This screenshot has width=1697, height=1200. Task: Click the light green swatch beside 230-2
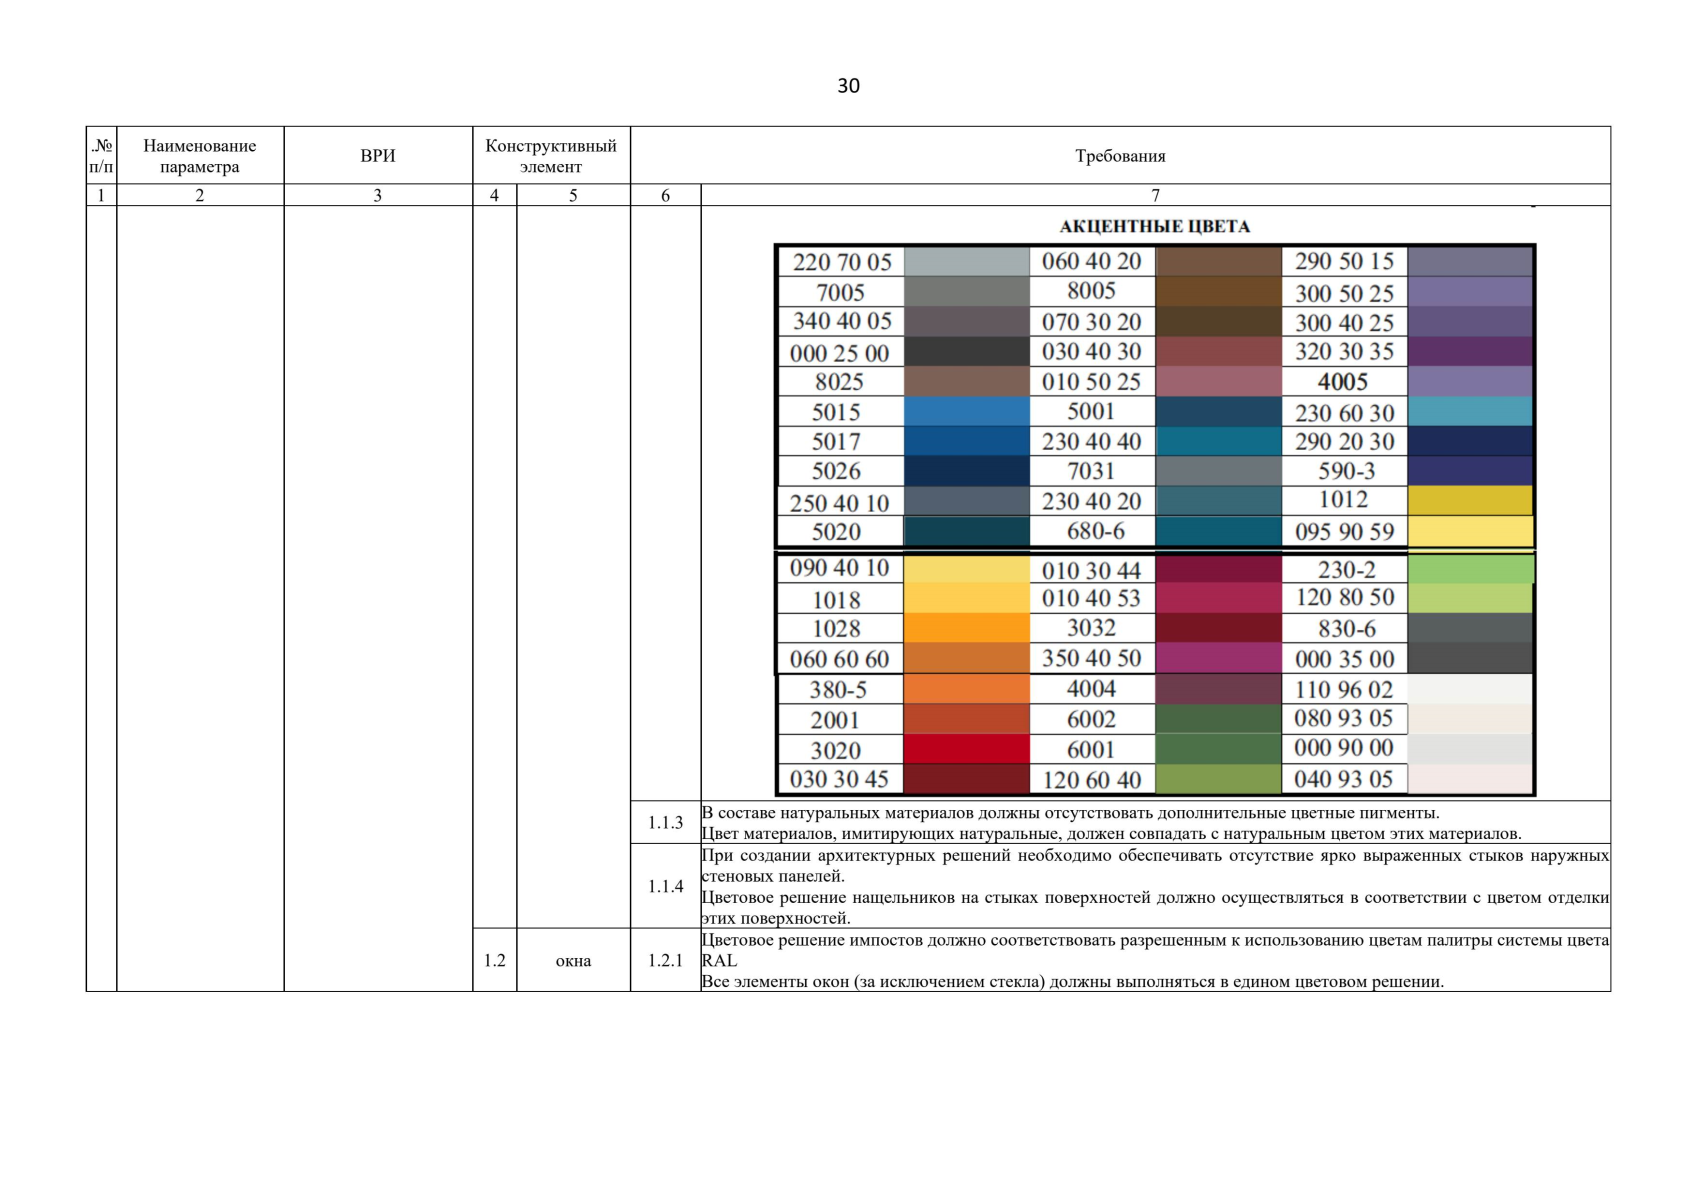pos(1469,569)
